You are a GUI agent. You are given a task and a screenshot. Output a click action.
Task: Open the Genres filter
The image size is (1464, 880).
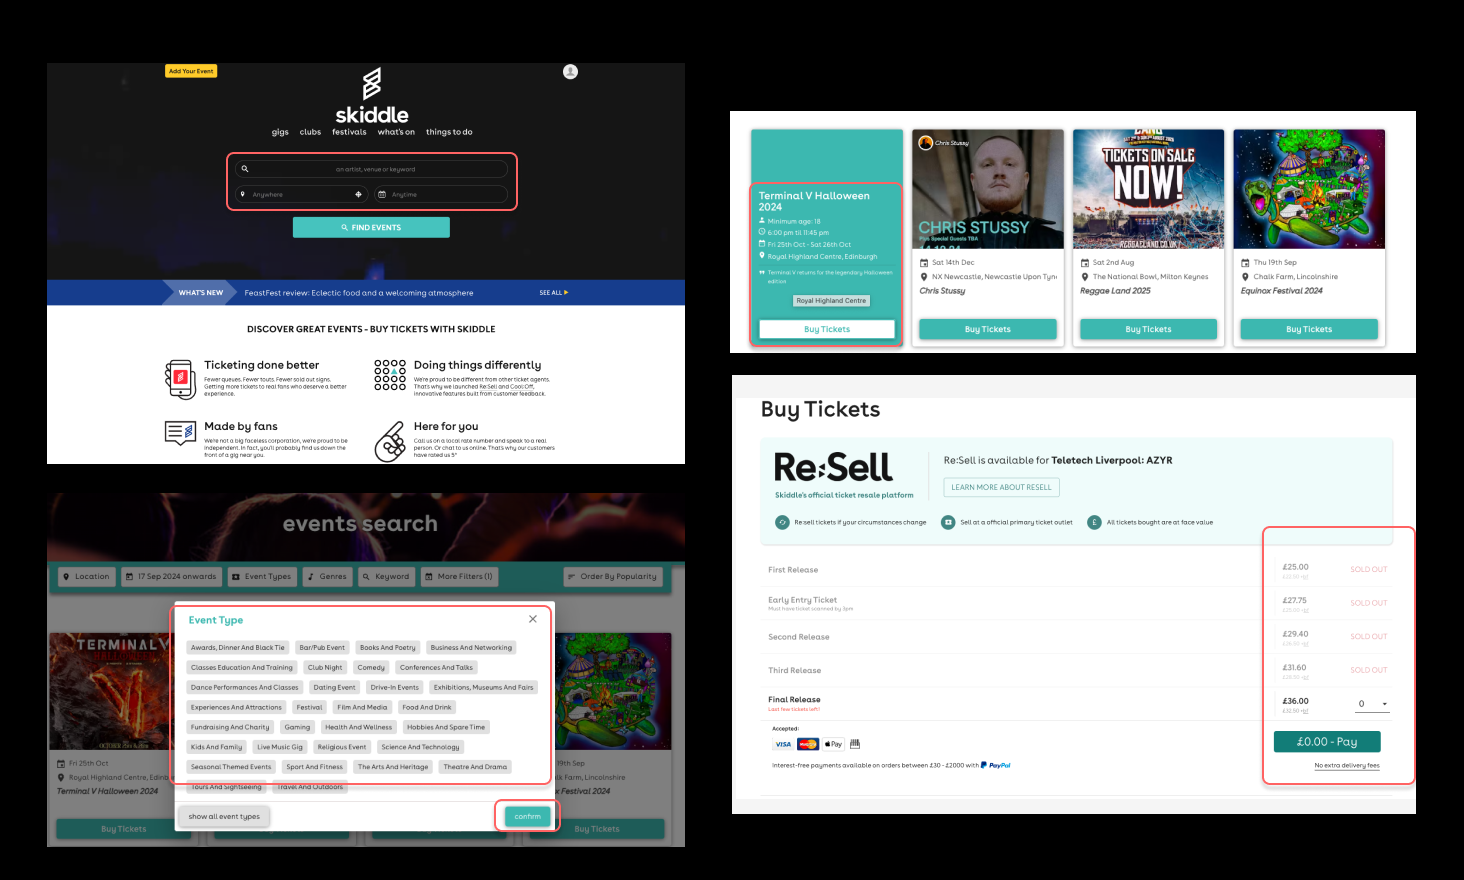(x=327, y=576)
